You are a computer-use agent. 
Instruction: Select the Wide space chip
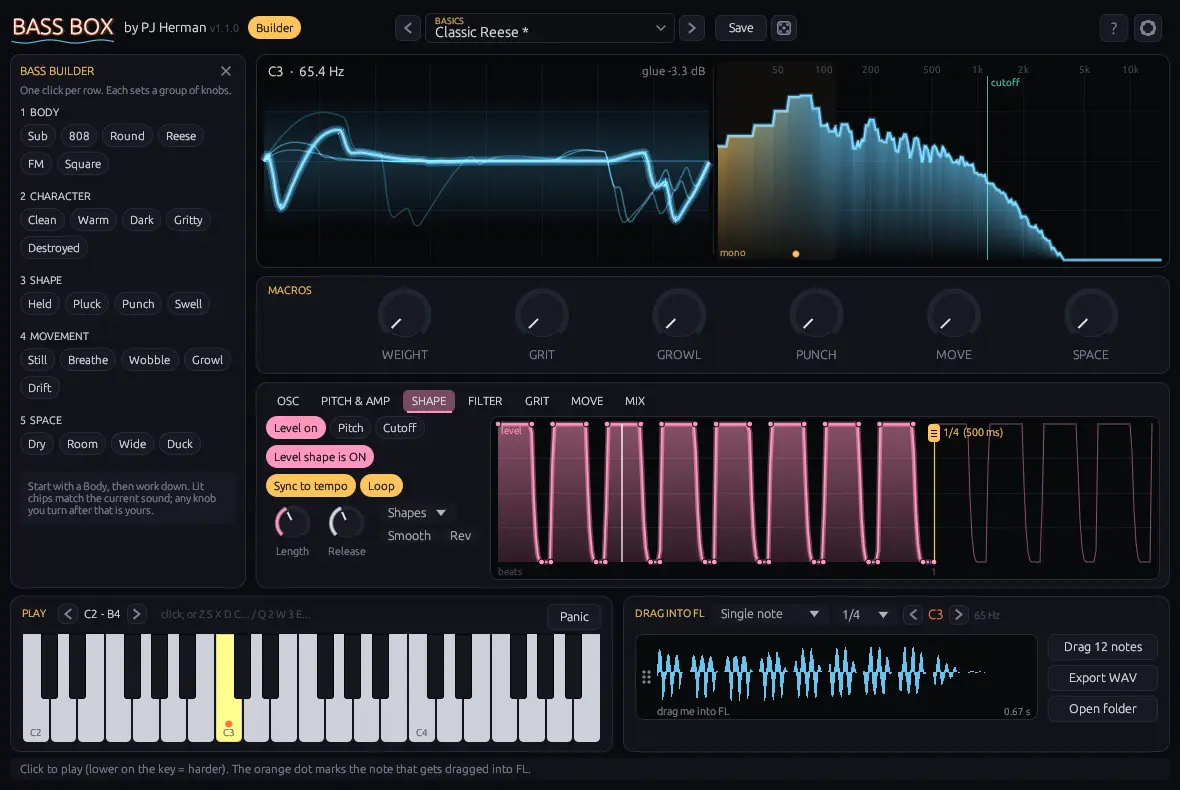click(132, 445)
